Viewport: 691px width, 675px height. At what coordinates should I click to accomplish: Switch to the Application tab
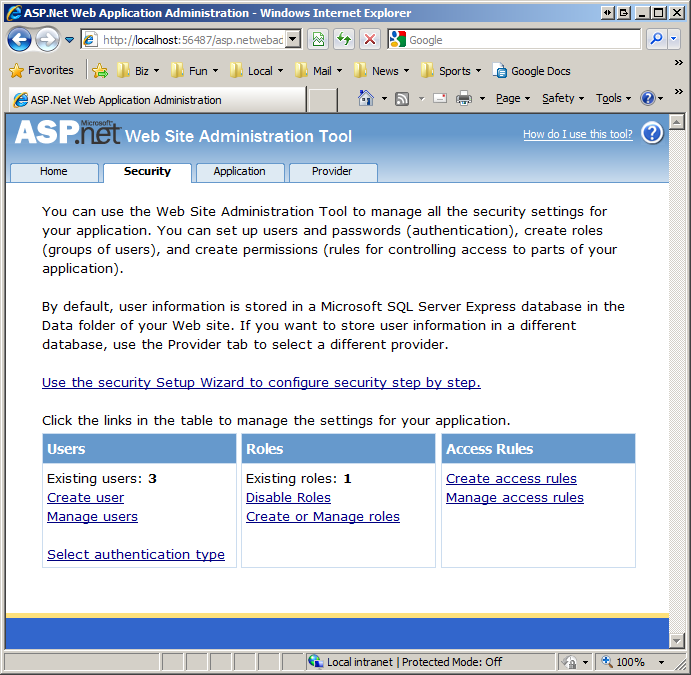coord(239,172)
